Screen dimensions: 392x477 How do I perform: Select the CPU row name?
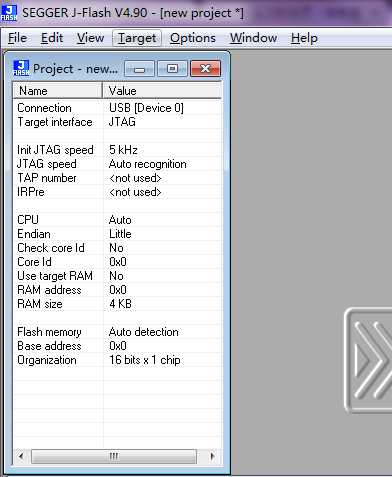28,220
